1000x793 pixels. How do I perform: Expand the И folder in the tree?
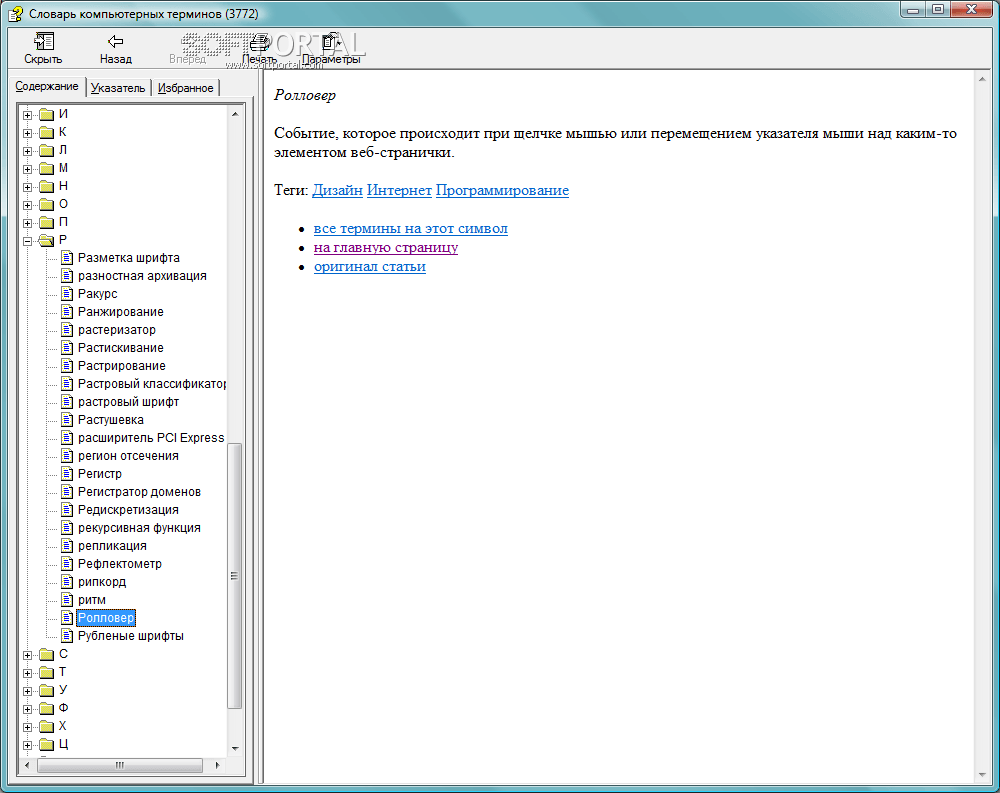pos(27,115)
